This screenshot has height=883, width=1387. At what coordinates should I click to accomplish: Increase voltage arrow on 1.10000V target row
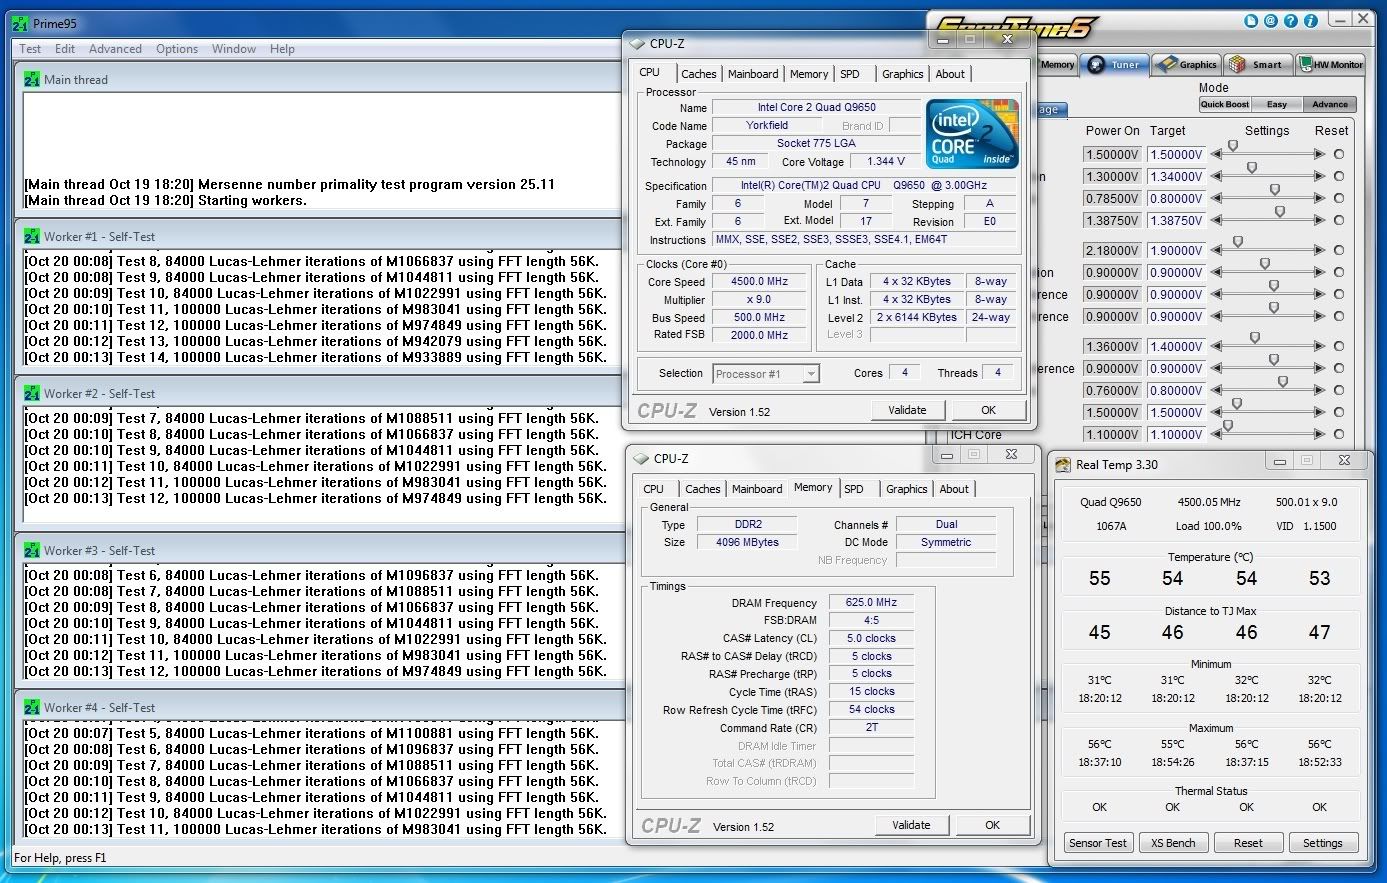pos(1319,435)
